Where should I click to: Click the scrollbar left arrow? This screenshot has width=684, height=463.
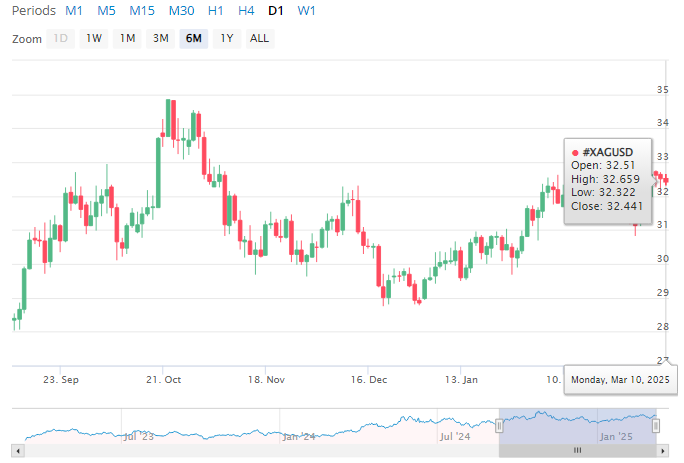(x=18, y=451)
